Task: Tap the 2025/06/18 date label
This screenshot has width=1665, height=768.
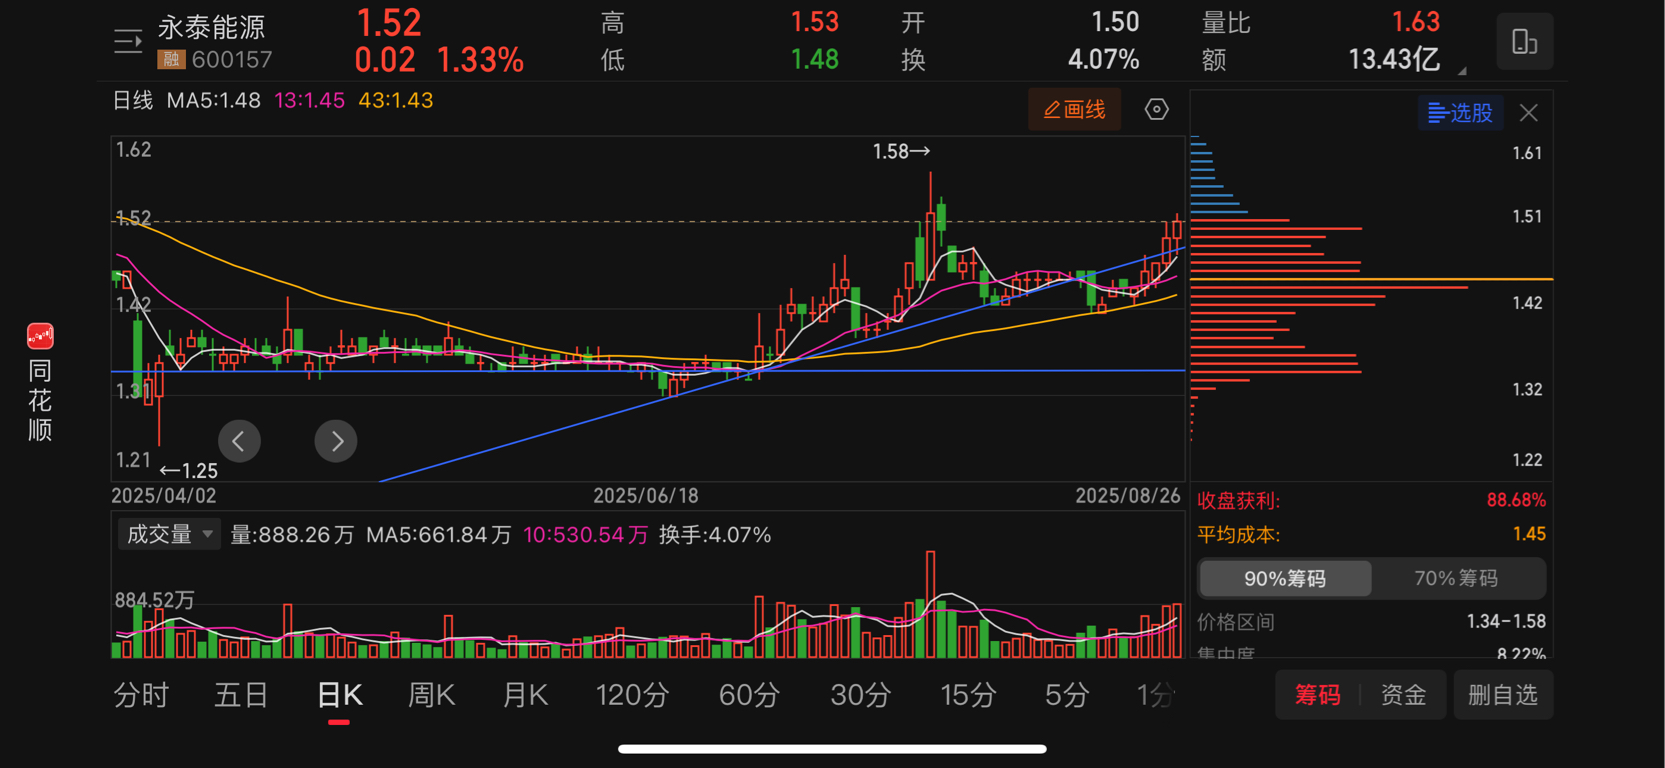Action: (x=646, y=496)
